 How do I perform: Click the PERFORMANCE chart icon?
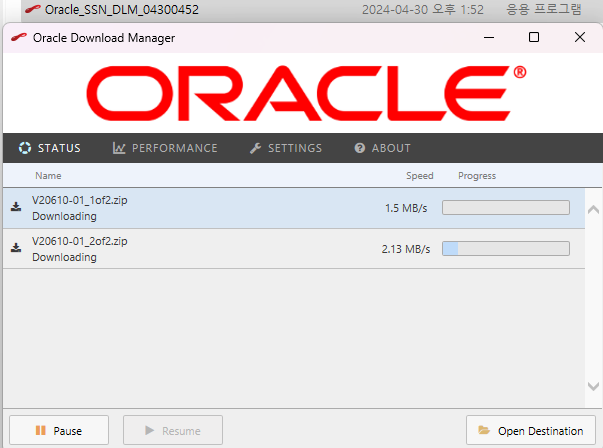119,148
